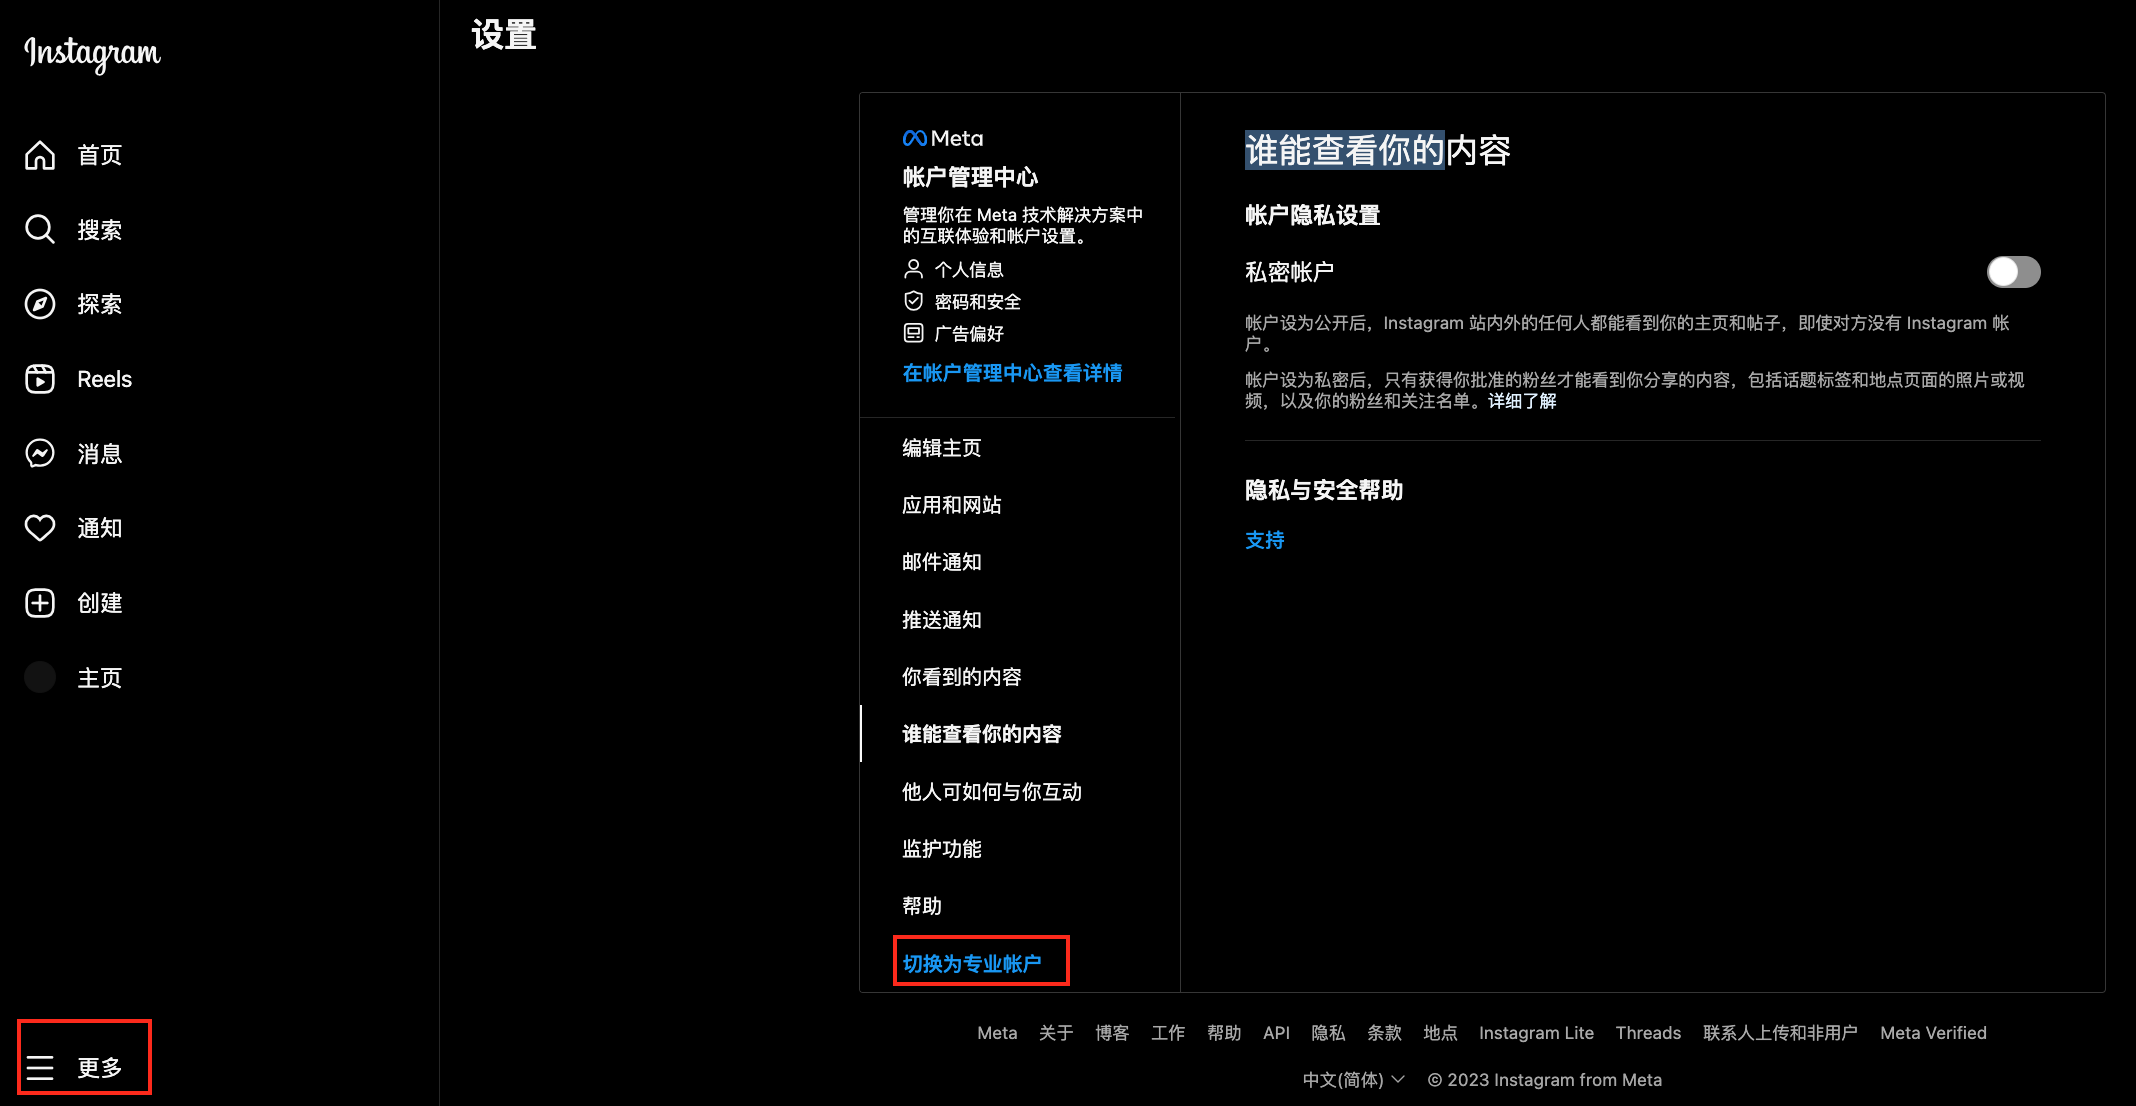Click the 密码和安全 shield icon
This screenshot has height=1106, width=2136.
click(x=913, y=301)
